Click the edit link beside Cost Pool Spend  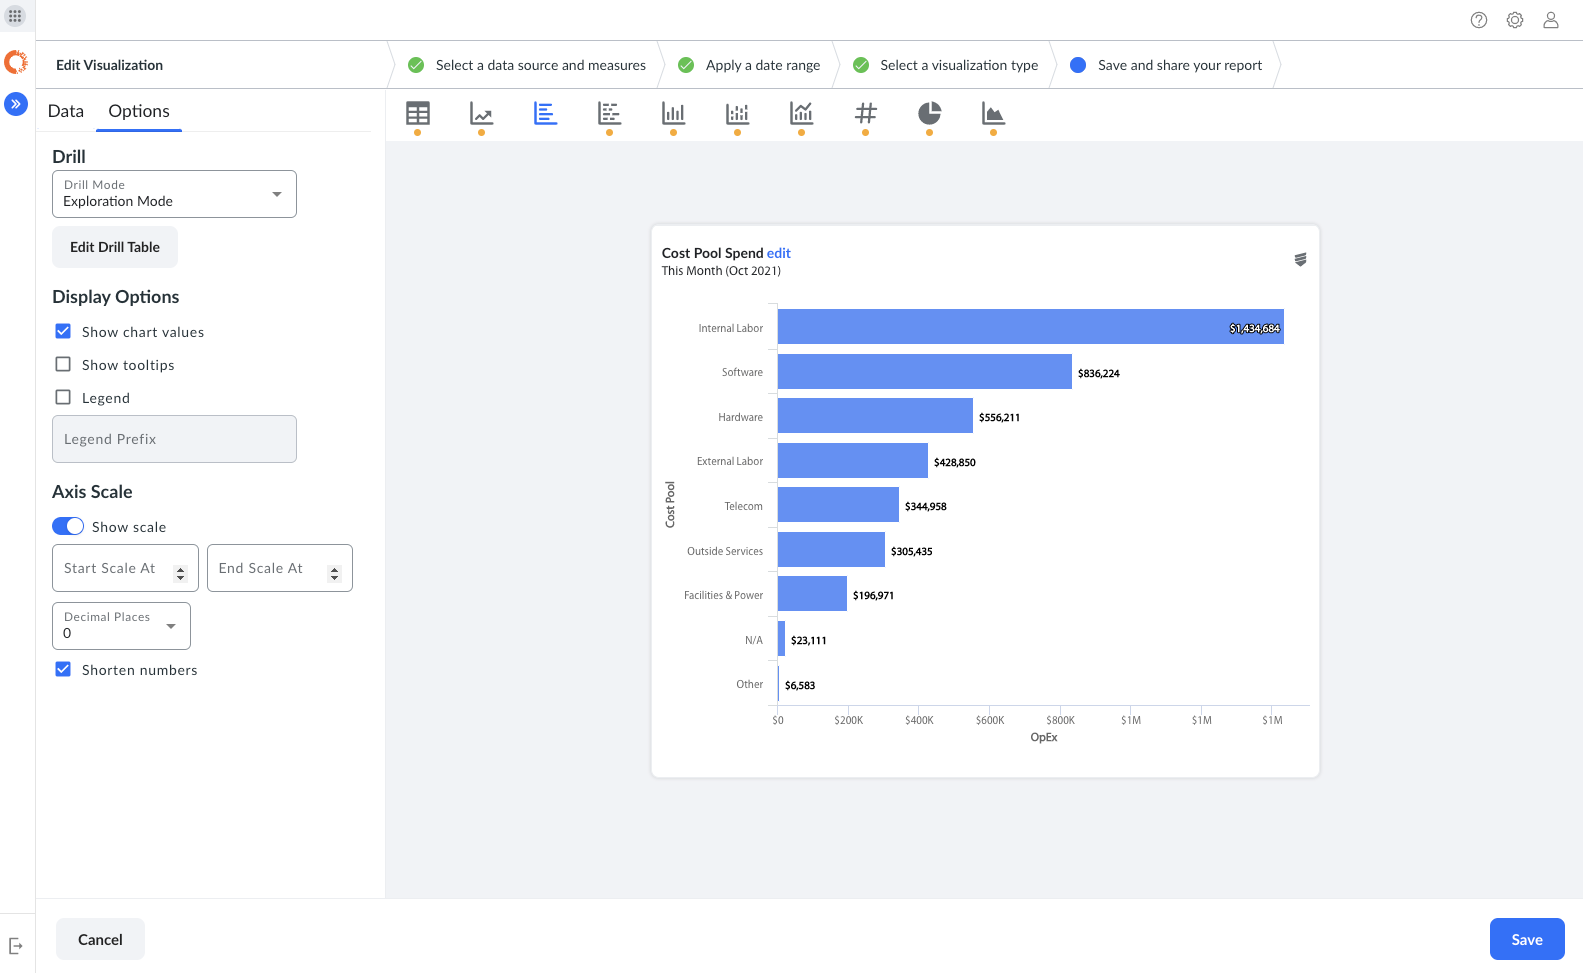[778, 253]
